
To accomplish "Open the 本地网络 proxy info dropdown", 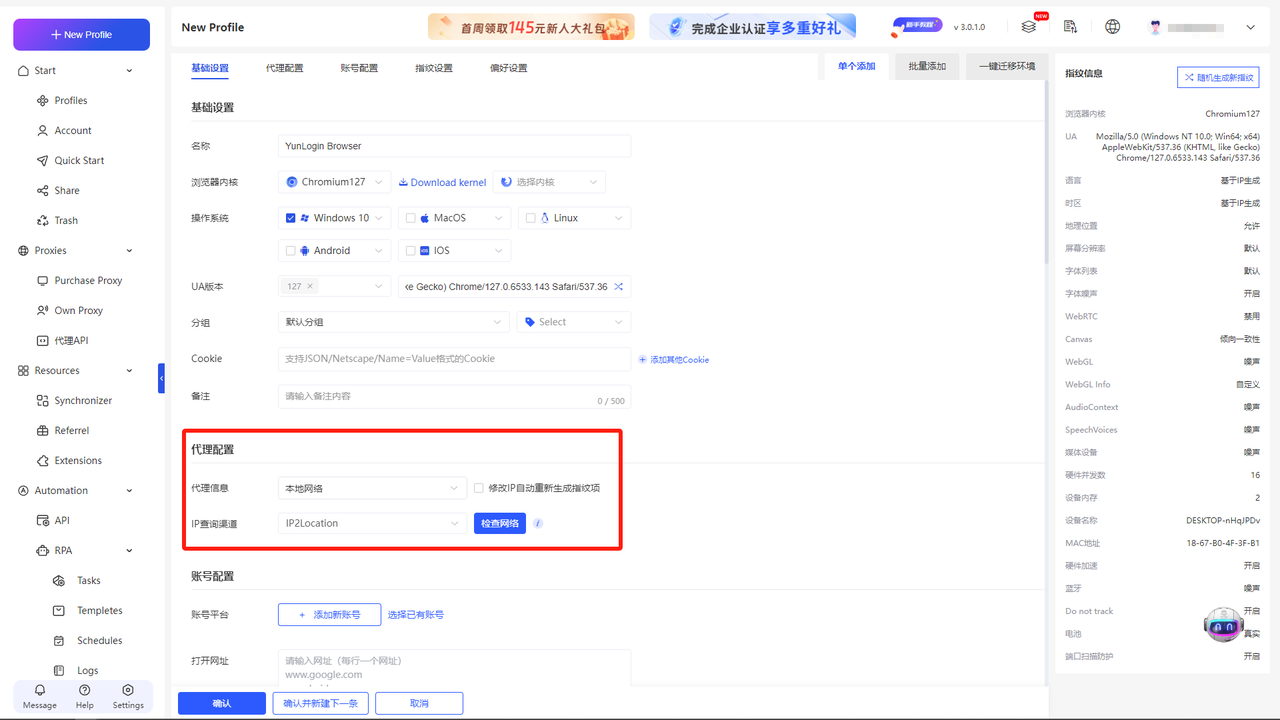I will (x=371, y=486).
